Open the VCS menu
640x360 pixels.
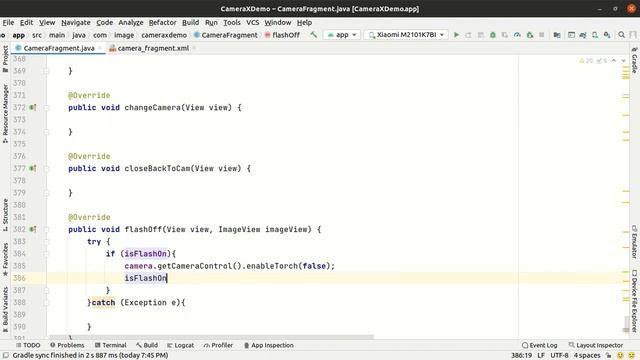pyautogui.click(x=252, y=22)
